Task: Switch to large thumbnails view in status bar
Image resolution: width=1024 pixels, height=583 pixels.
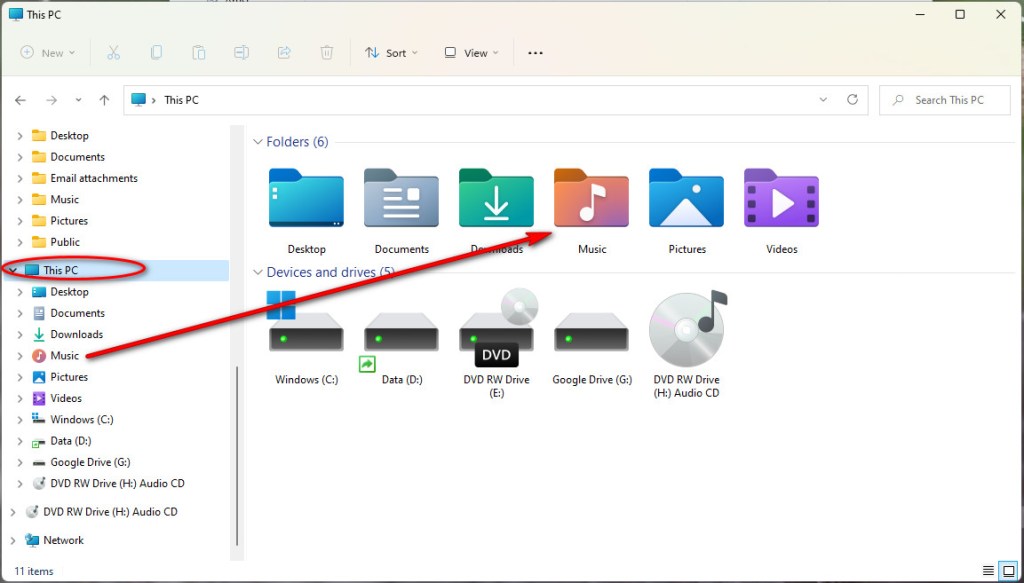Action: click(x=1008, y=571)
